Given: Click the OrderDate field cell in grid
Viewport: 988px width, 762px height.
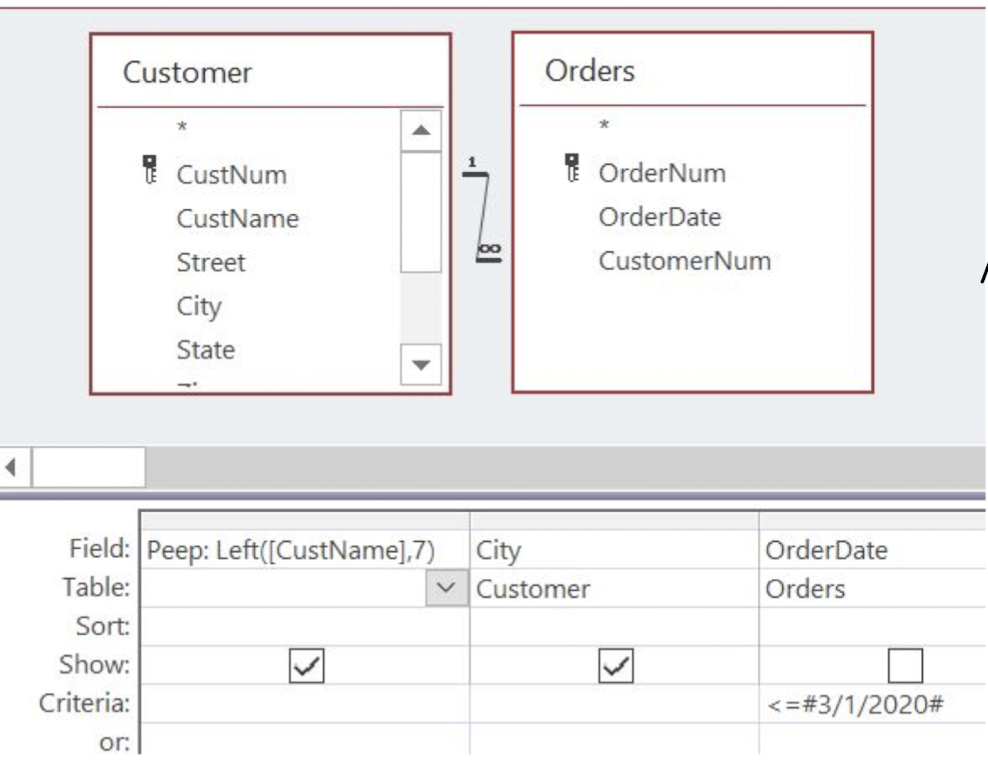Looking at the screenshot, I should click(873, 550).
